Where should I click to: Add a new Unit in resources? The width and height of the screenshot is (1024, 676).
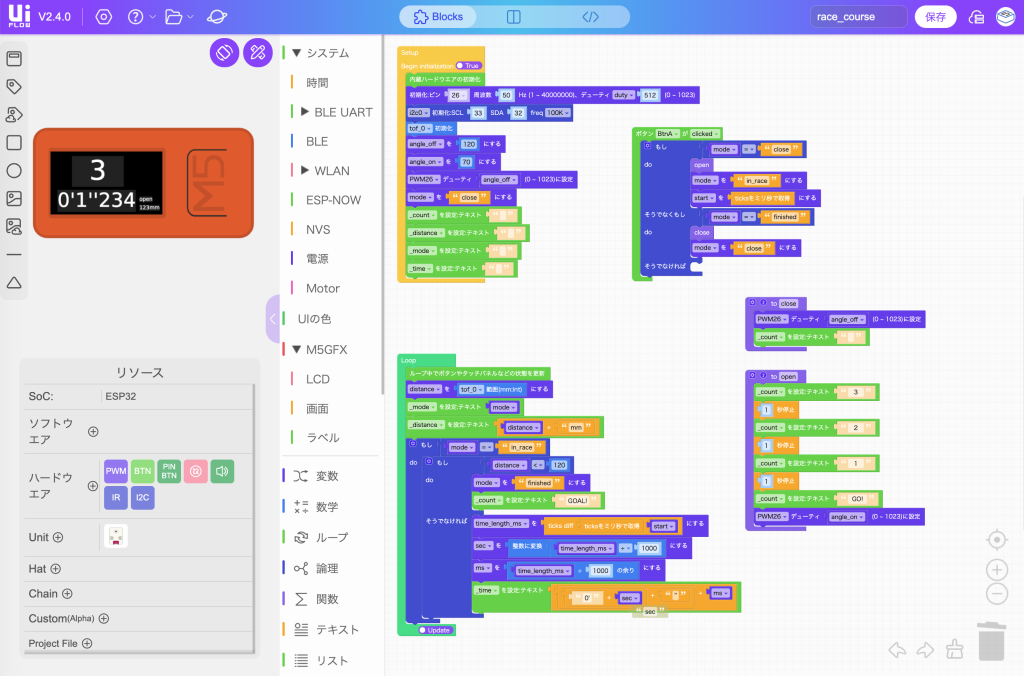coord(58,537)
